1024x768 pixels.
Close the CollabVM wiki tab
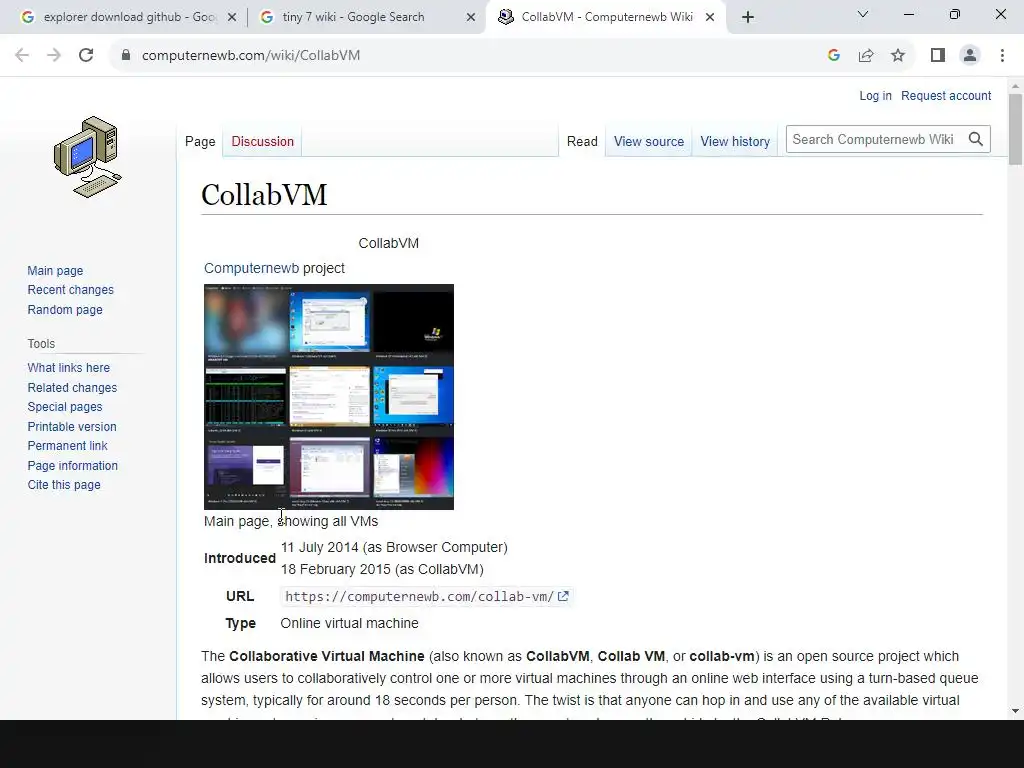710,17
